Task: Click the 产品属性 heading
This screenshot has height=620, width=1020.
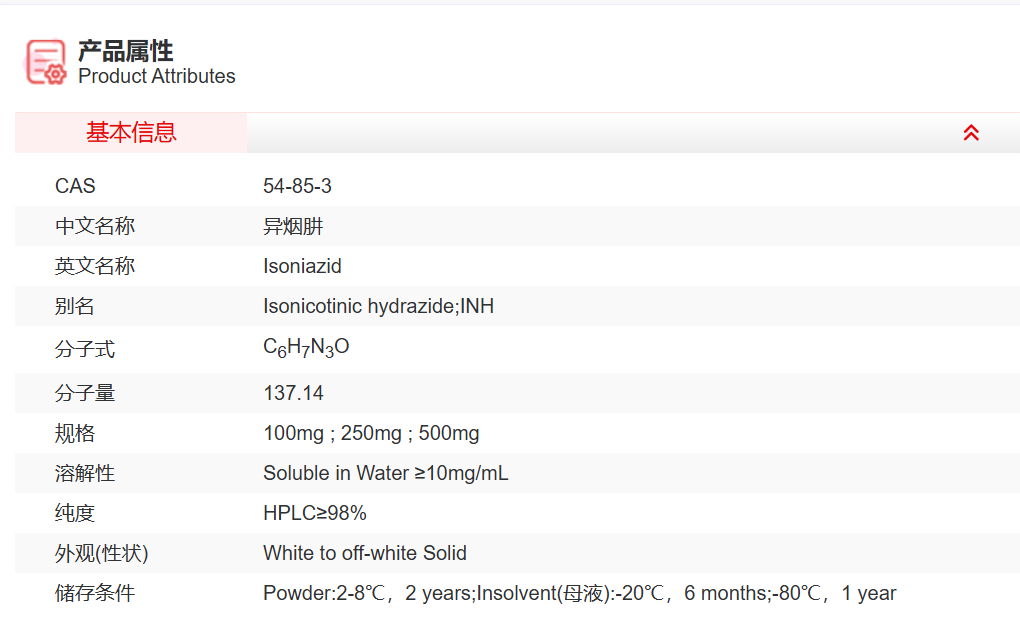Action: click(x=126, y=51)
